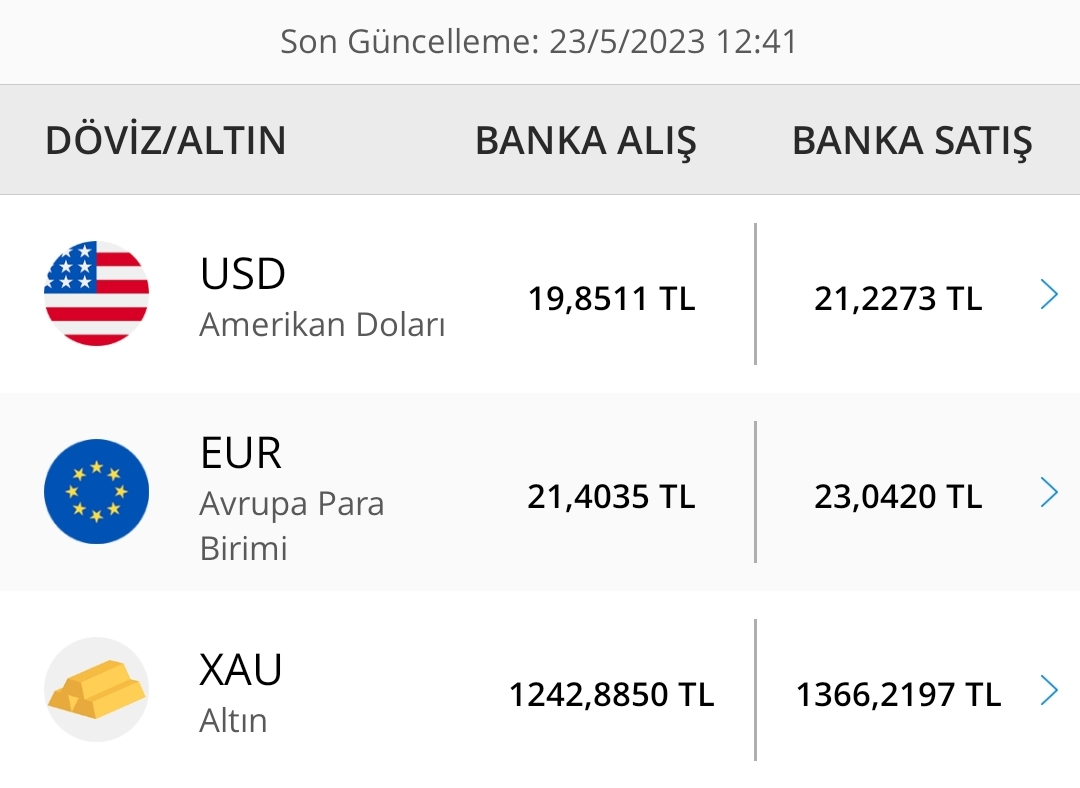
Task: Tap the Son Güncelleme timestamp text
Action: [x=539, y=41]
